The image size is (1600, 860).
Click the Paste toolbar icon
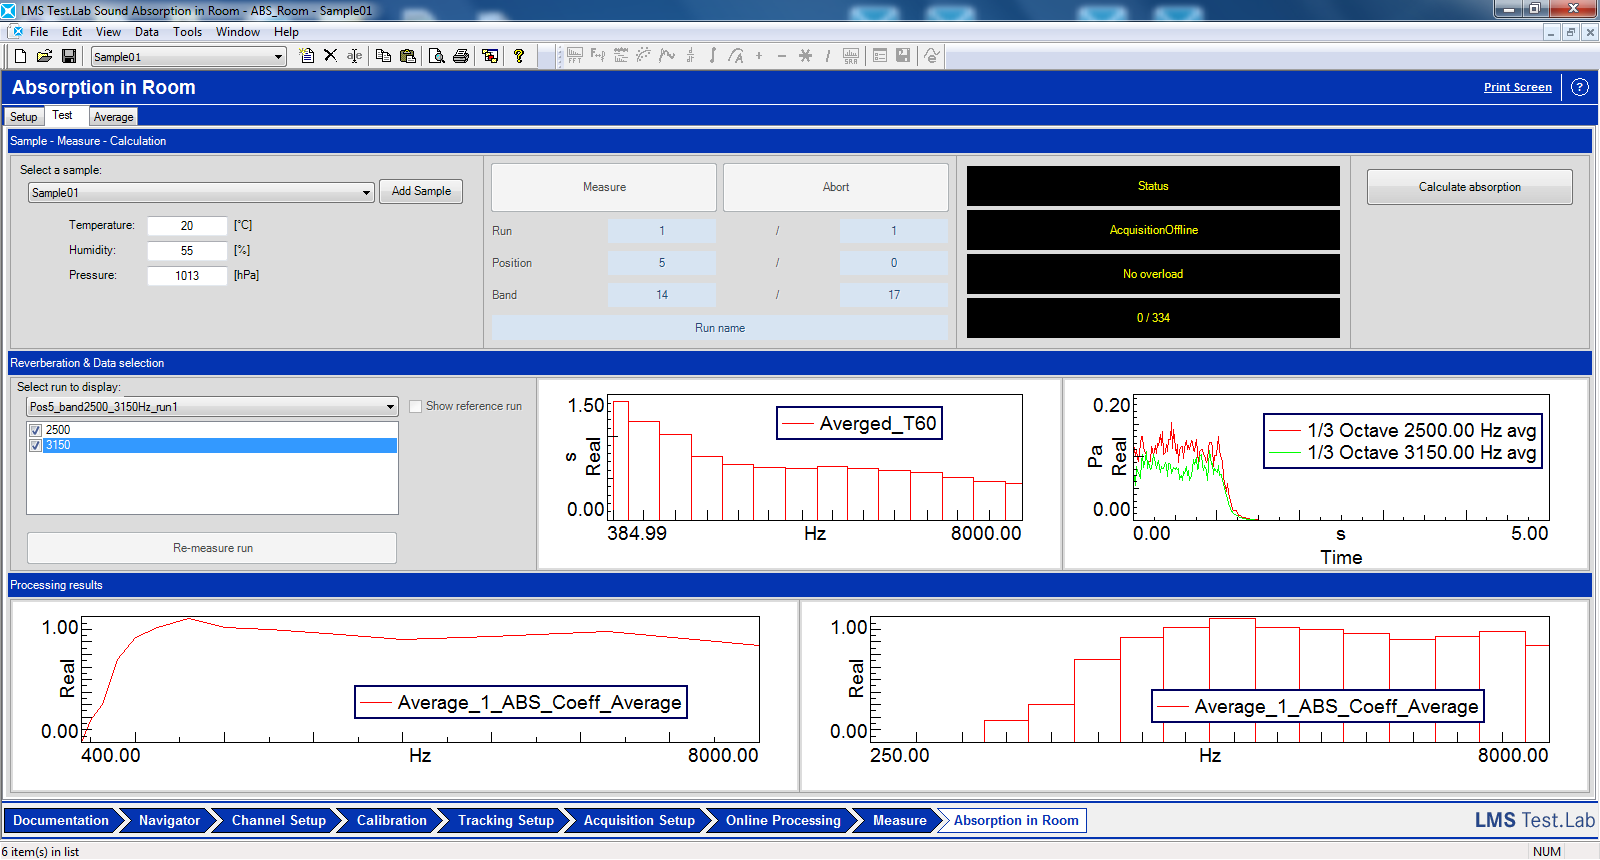pyautogui.click(x=407, y=56)
